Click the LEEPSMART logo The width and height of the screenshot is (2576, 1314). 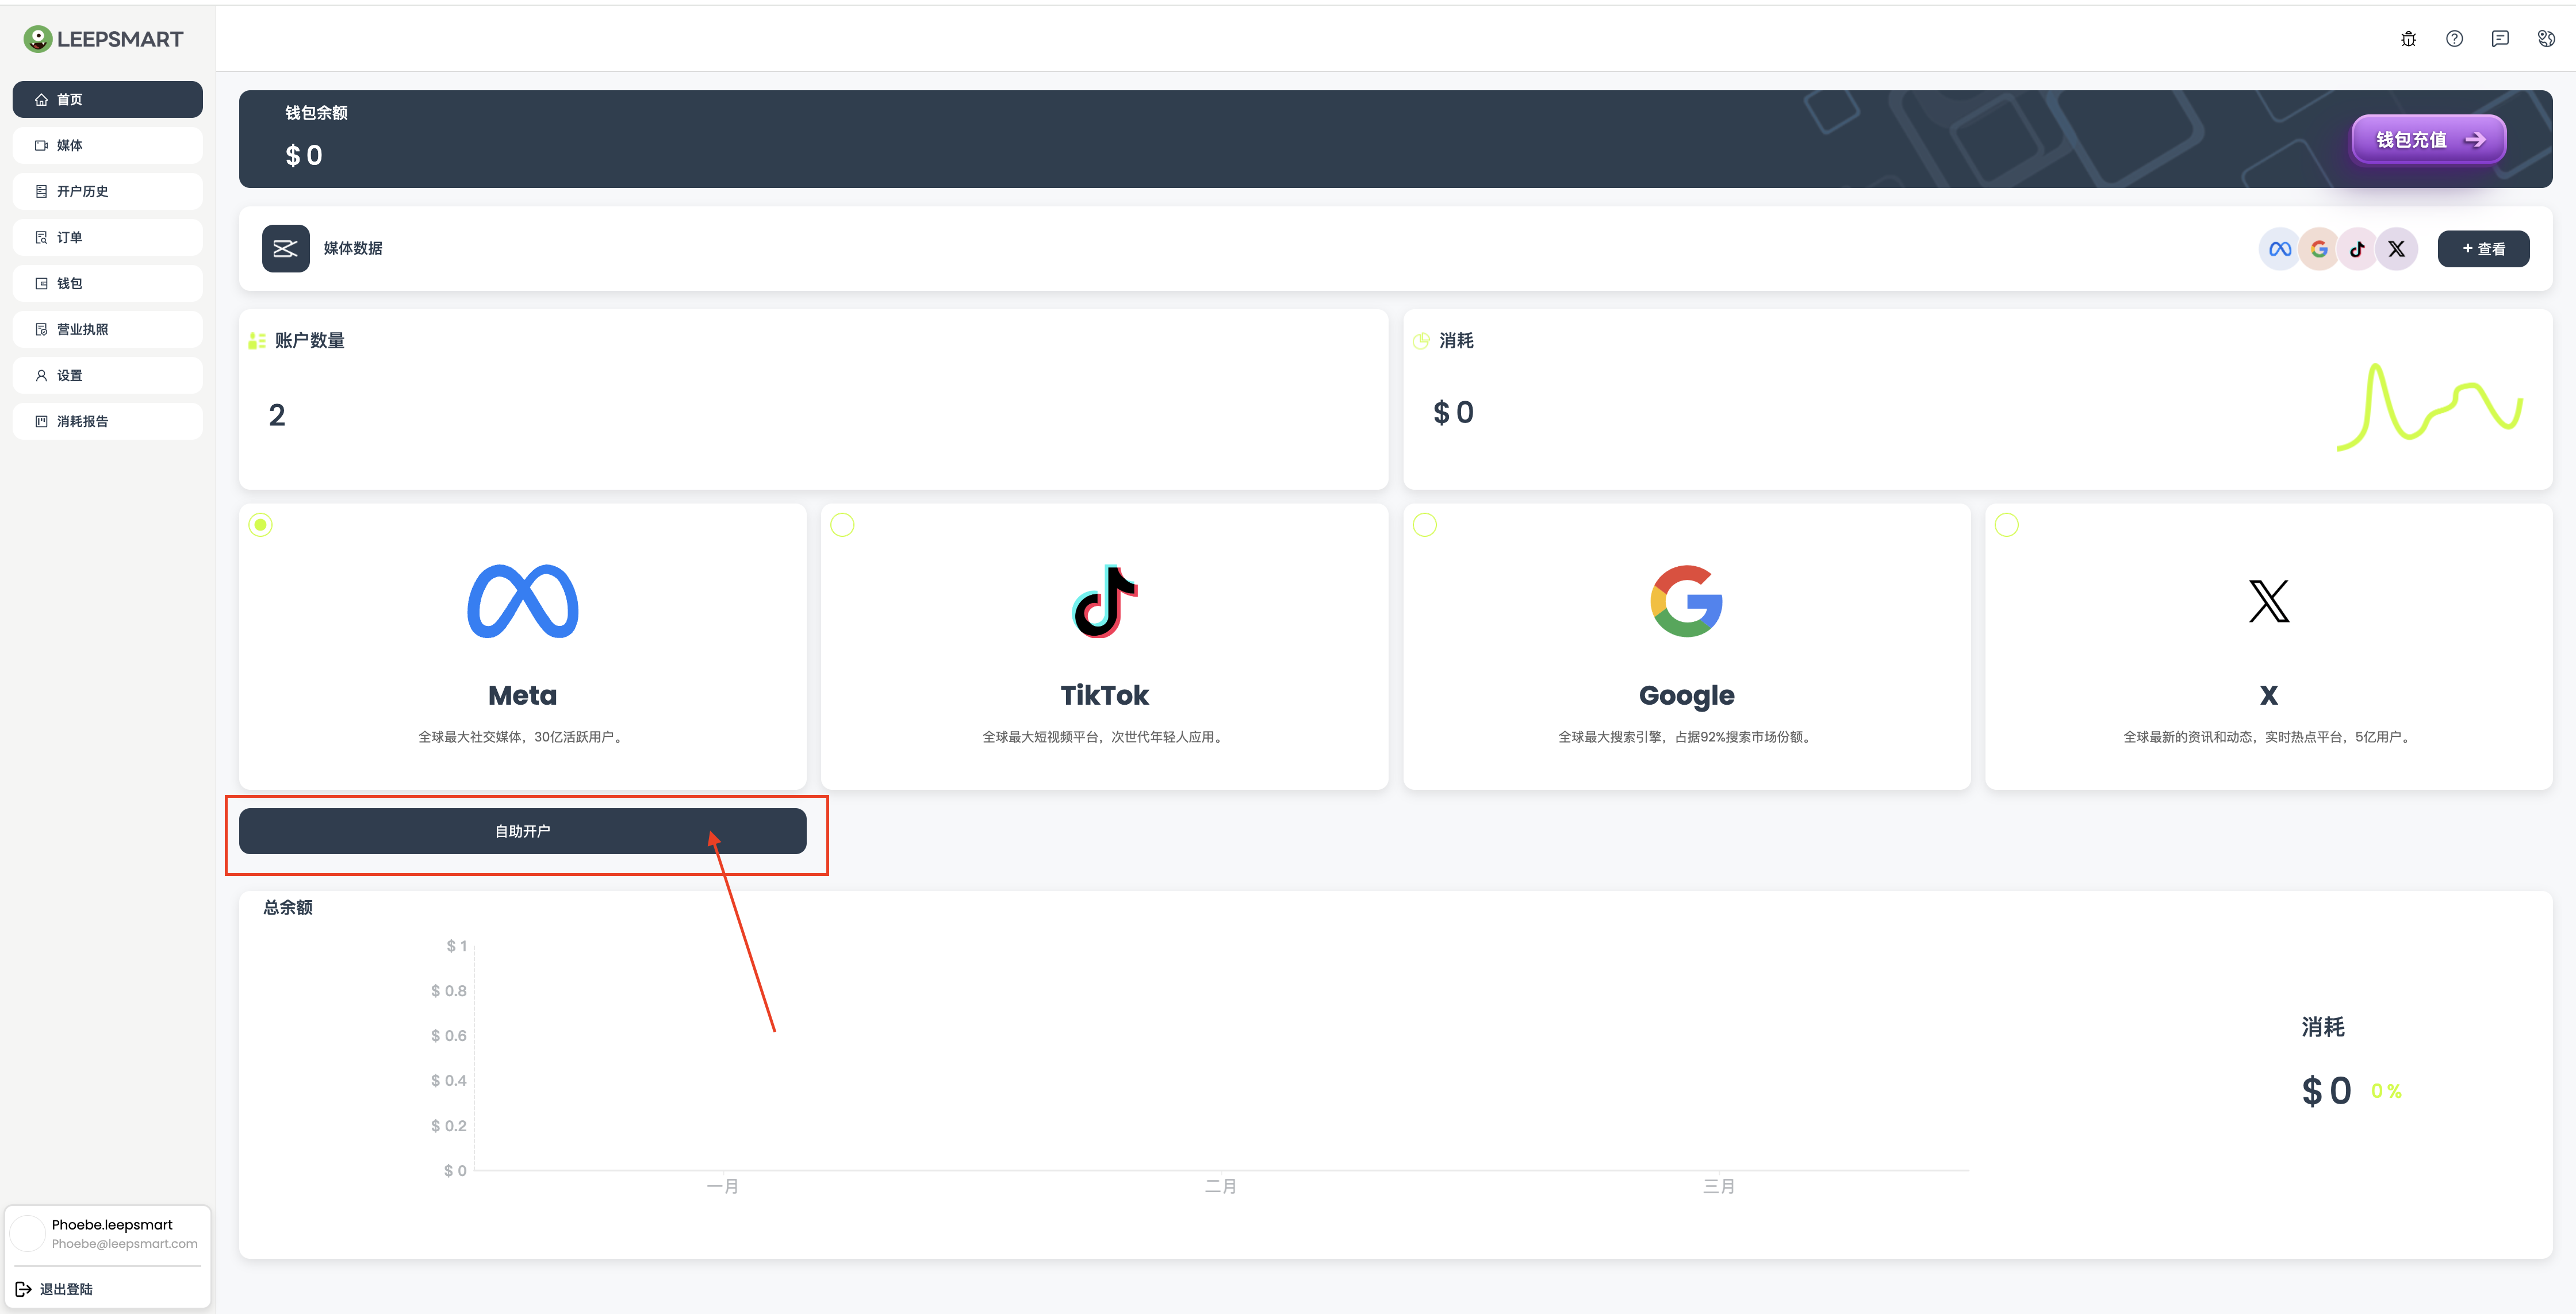coord(103,39)
